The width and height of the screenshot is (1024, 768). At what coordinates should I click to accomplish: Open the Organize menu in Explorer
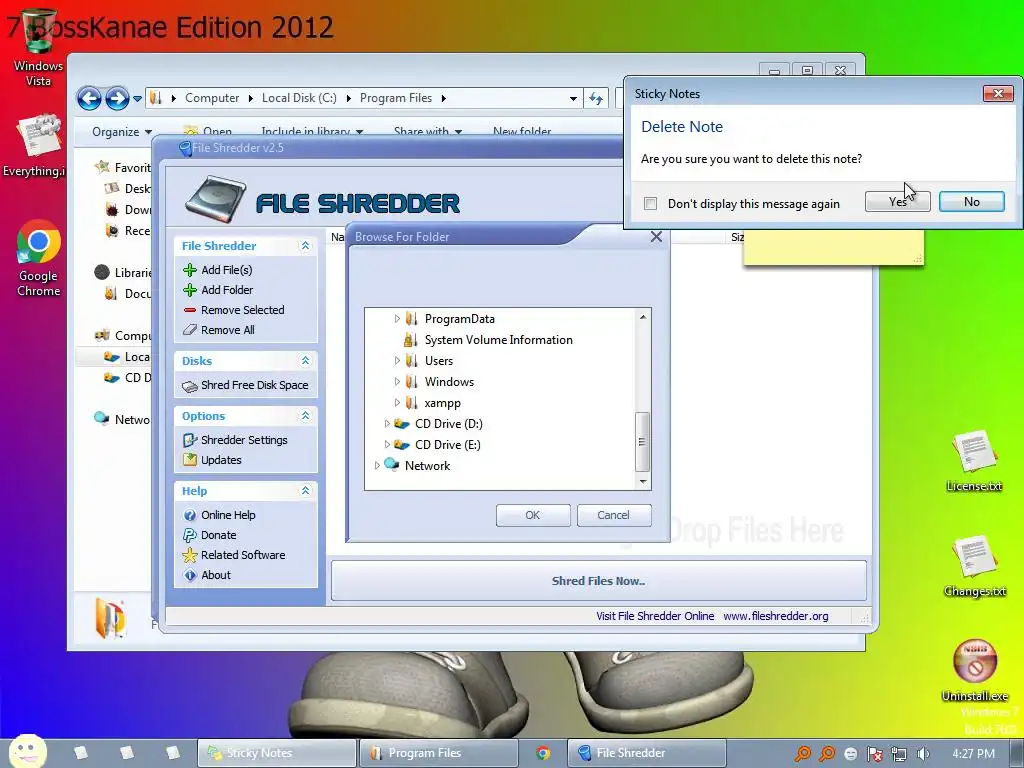121,132
